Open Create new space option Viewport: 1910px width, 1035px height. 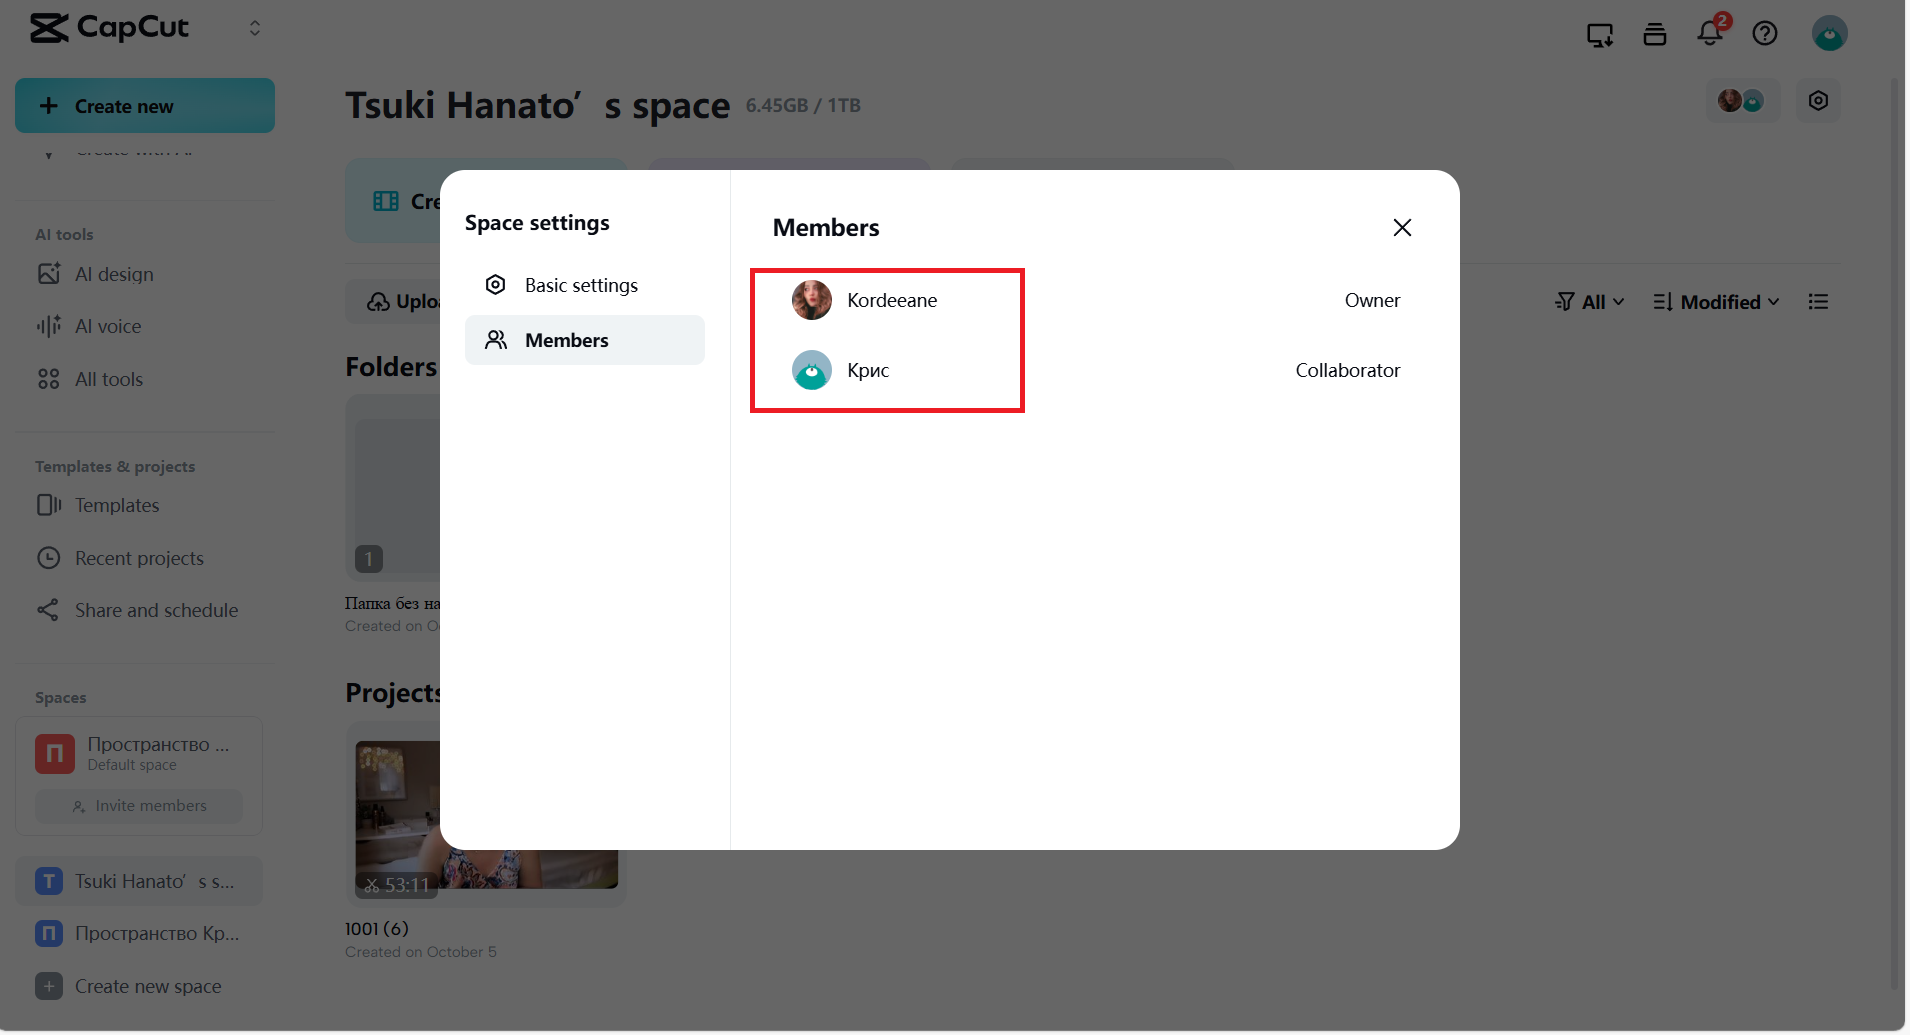(147, 987)
